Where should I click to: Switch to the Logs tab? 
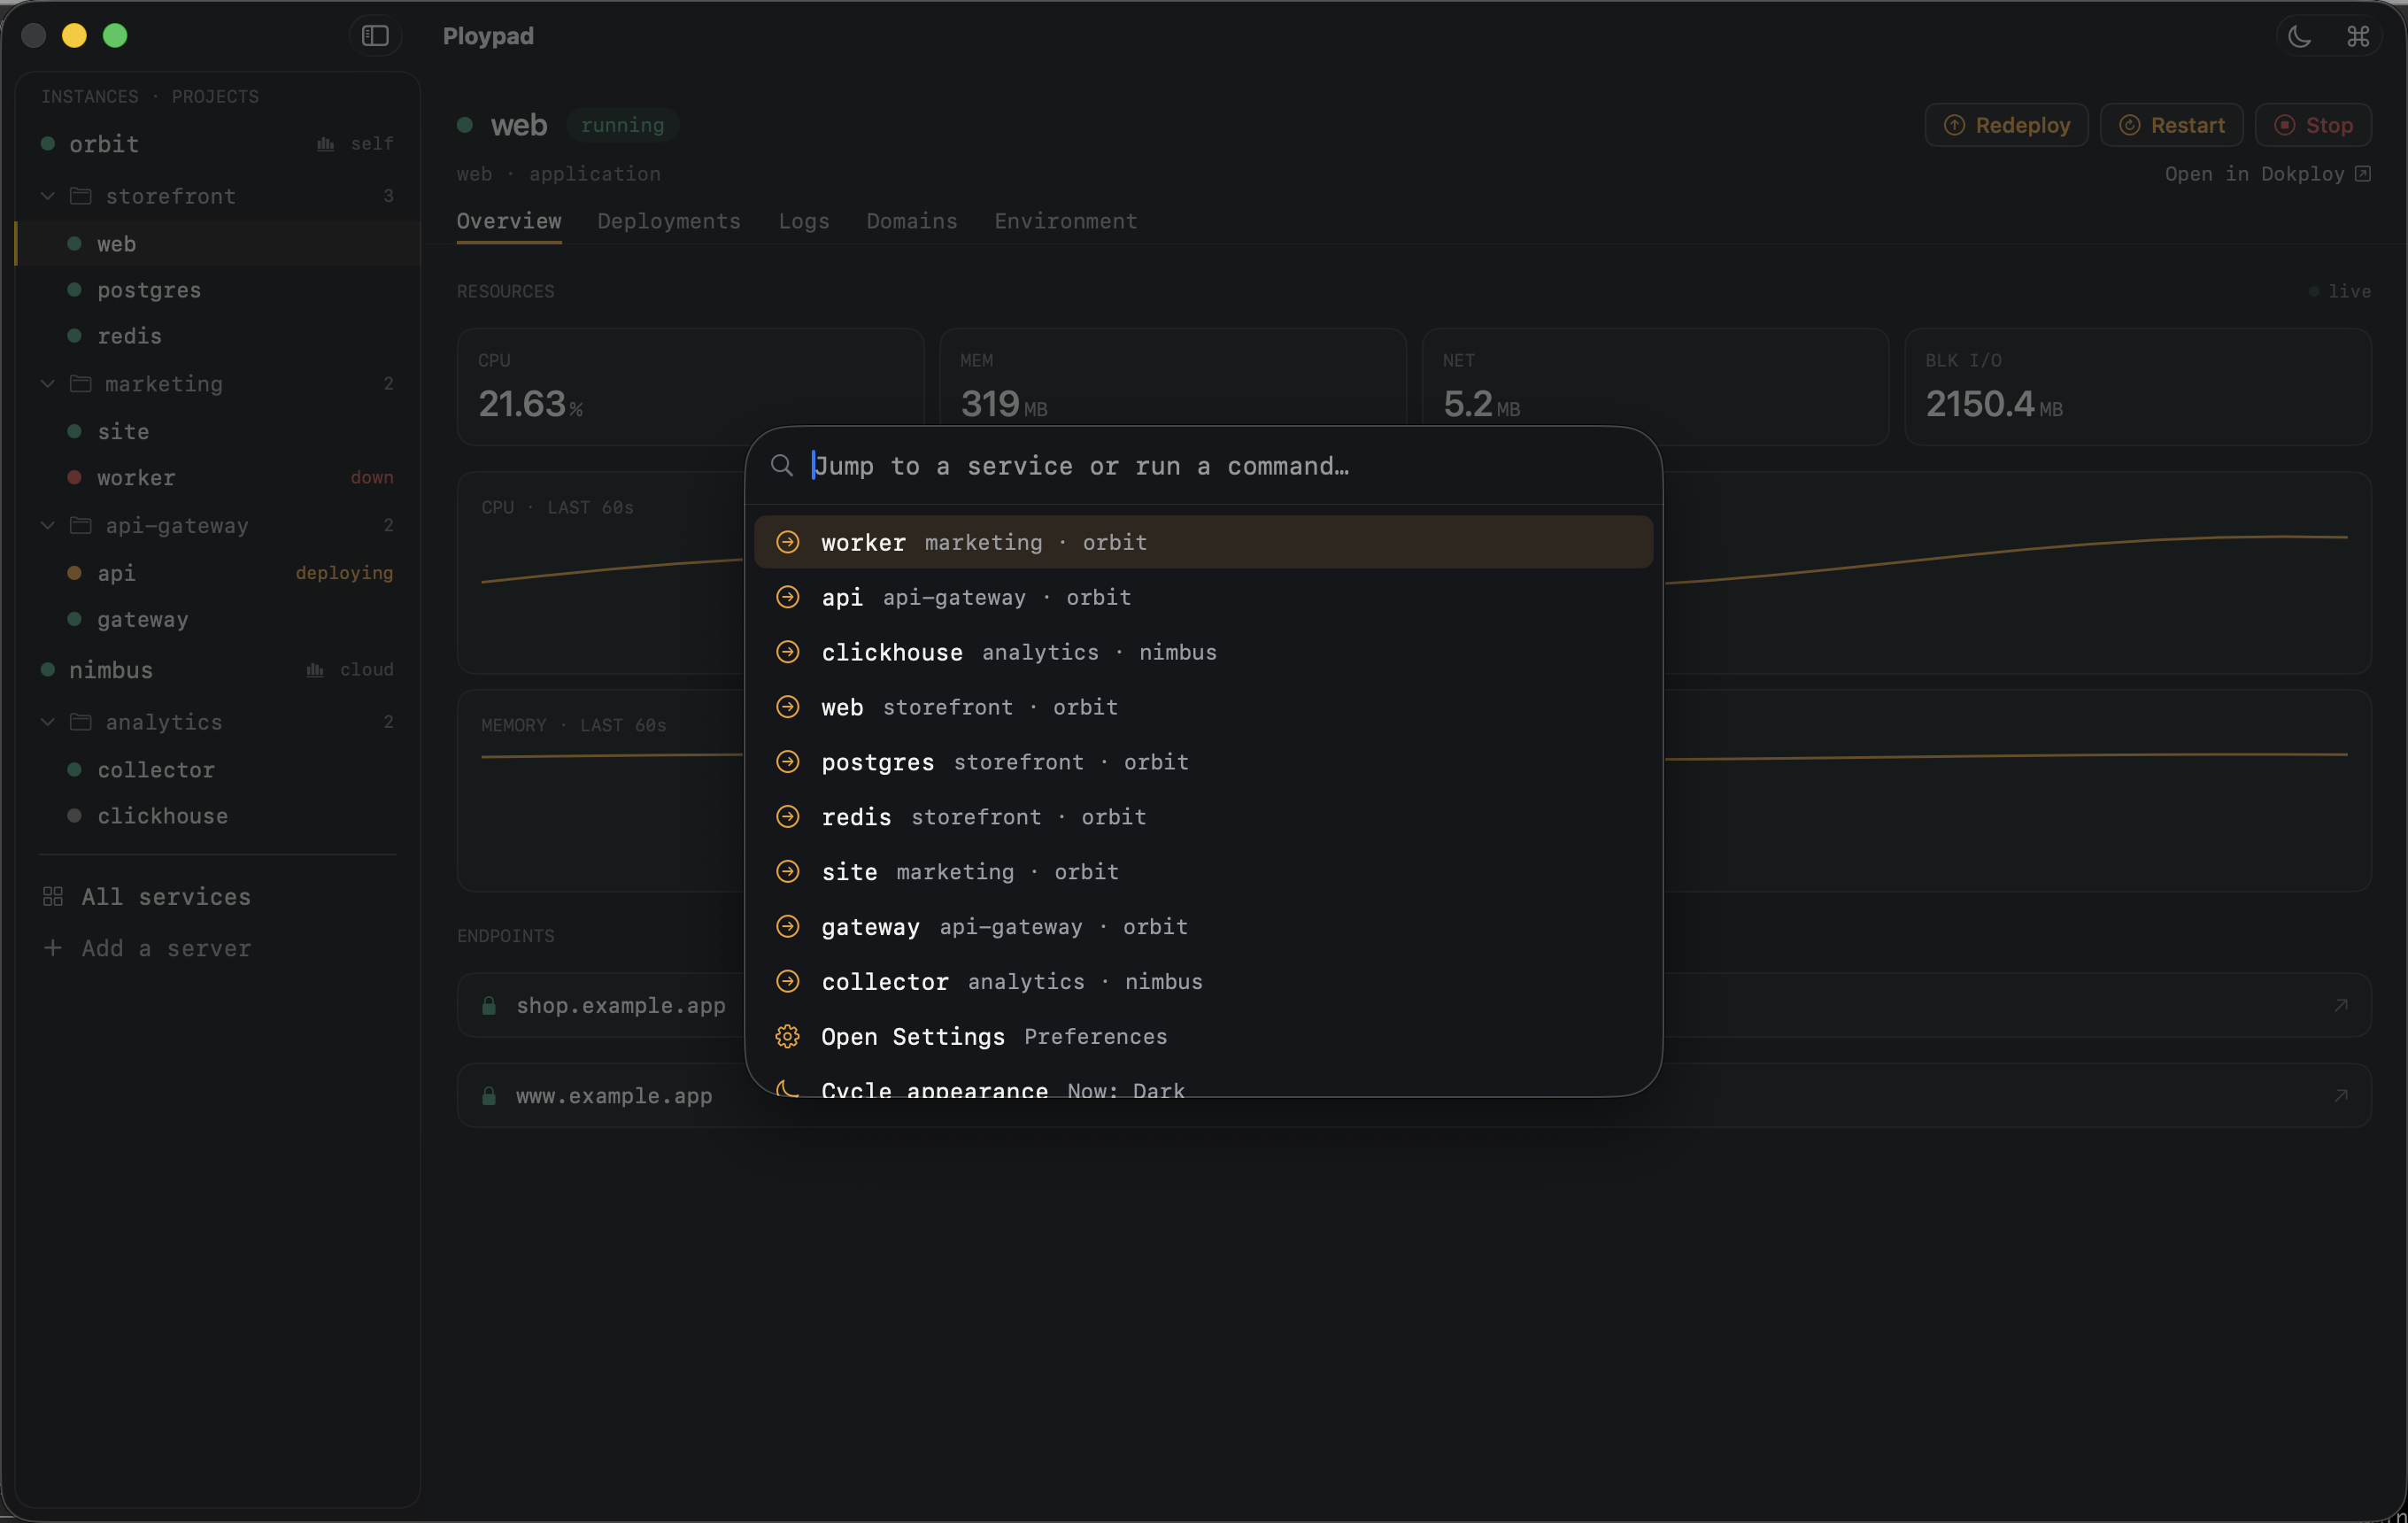click(804, 221)
